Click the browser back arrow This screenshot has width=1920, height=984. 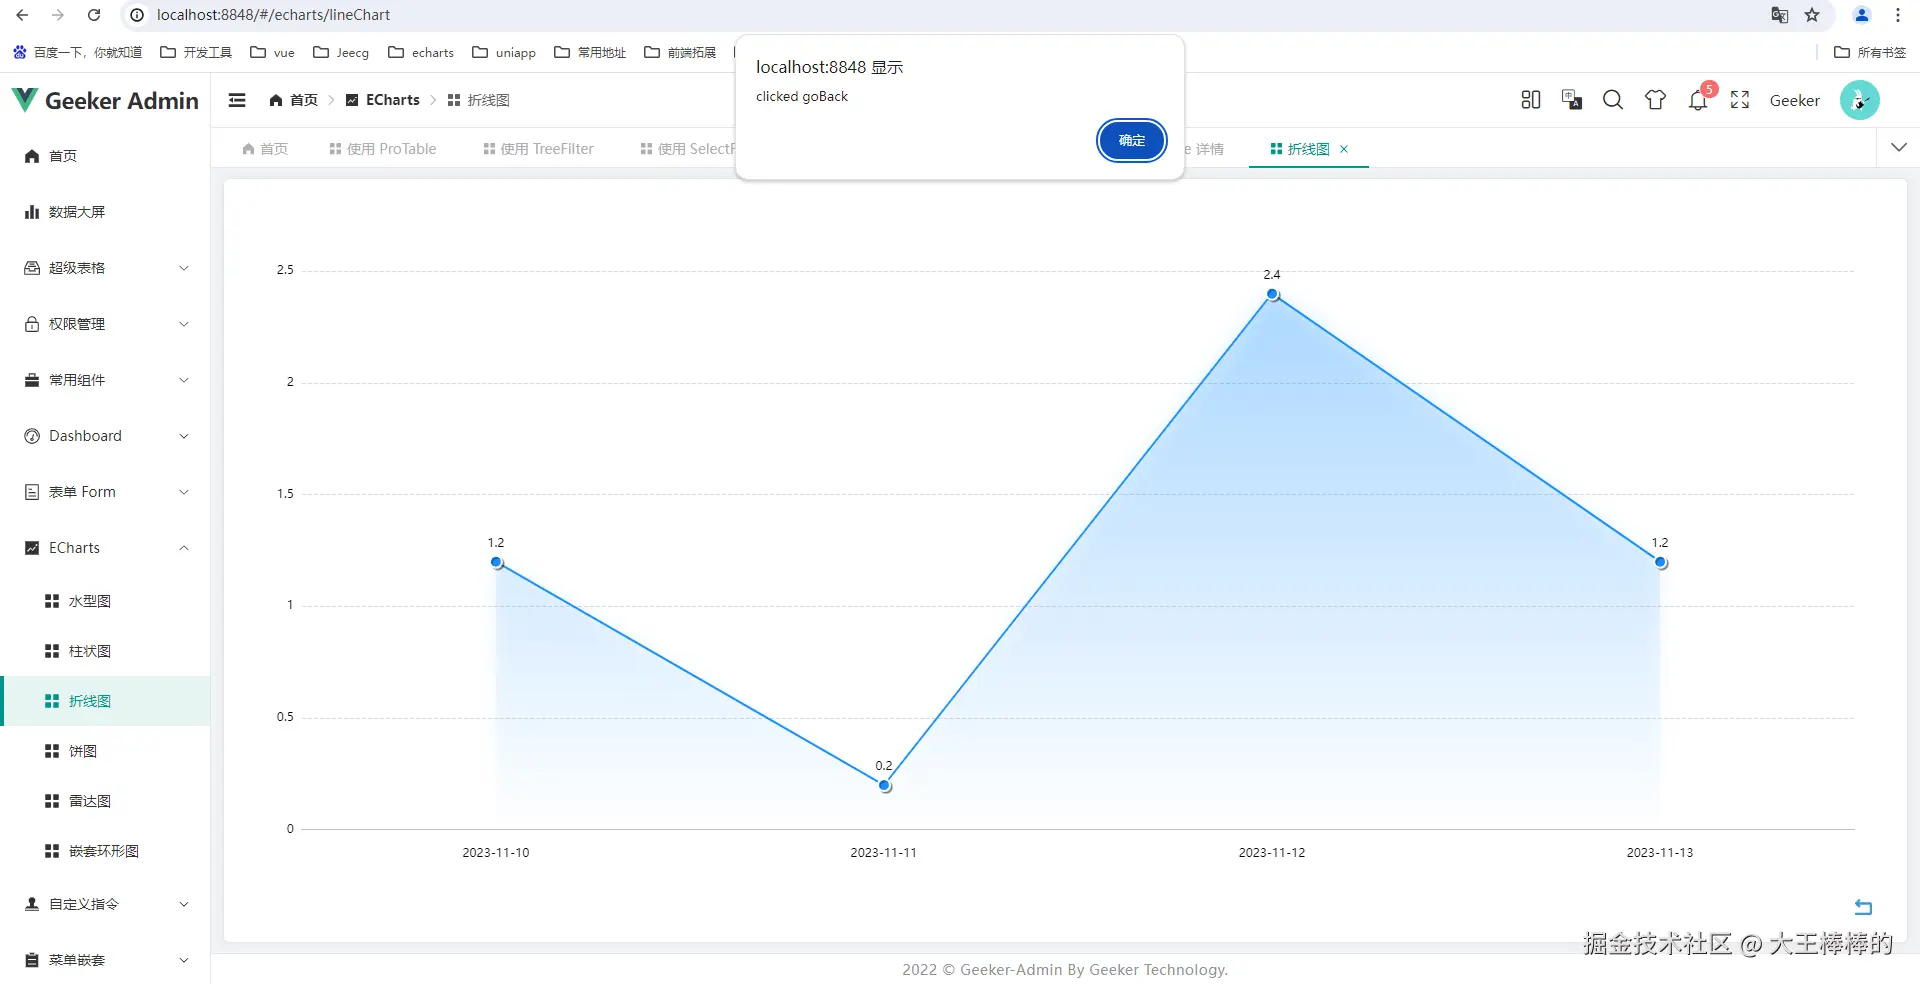pyautogui.click(x=22, y=15)
